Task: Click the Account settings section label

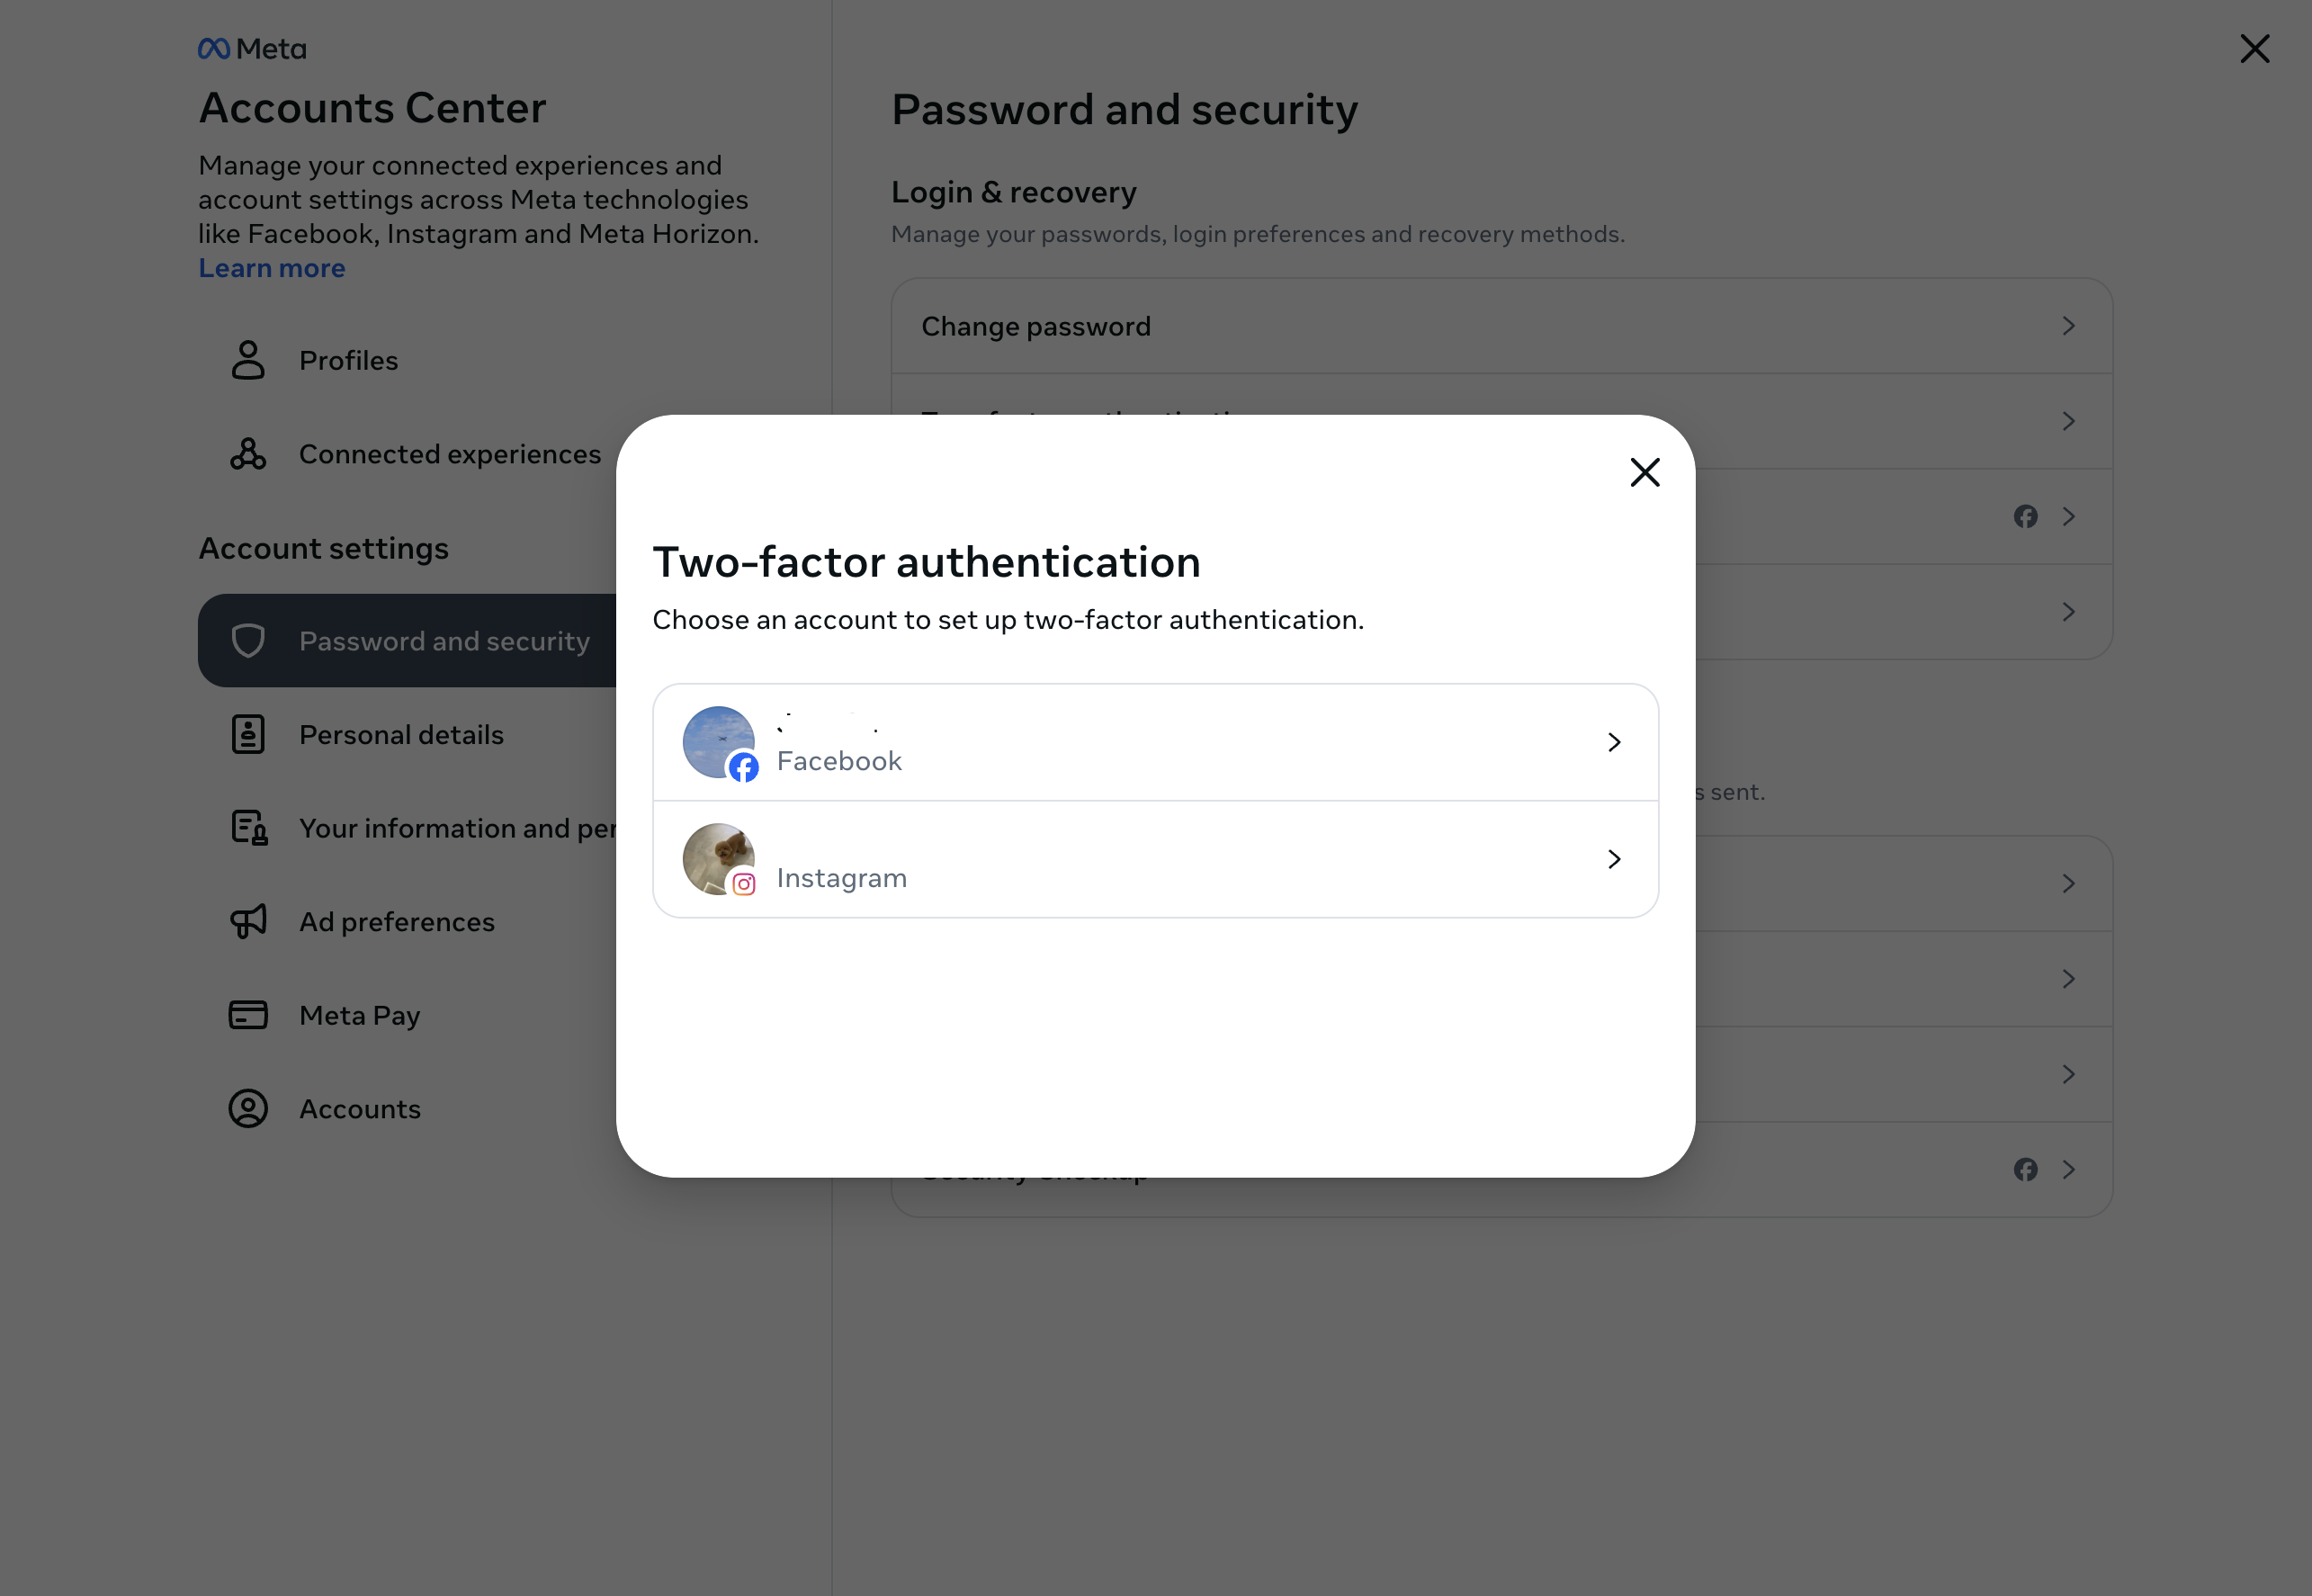Action: (324, 548)
